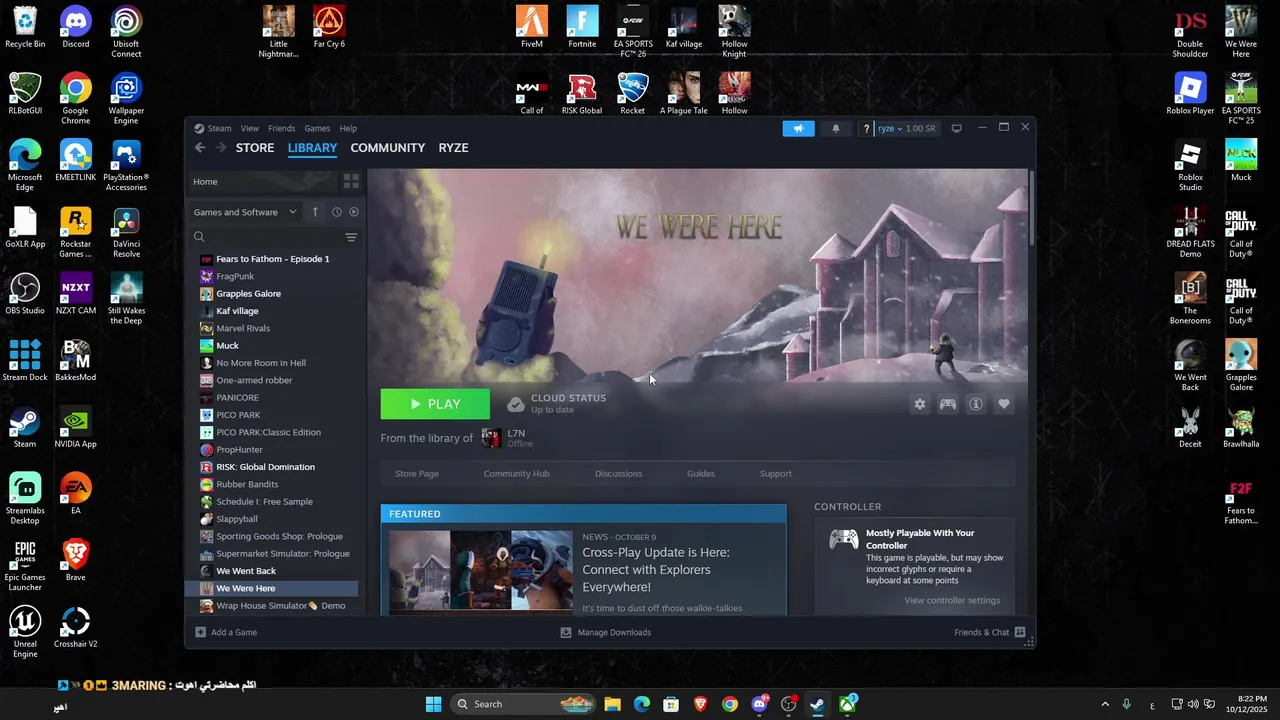Open the Xbox app on the taskbar
1280x720 pixels.
tap(847, 704)
